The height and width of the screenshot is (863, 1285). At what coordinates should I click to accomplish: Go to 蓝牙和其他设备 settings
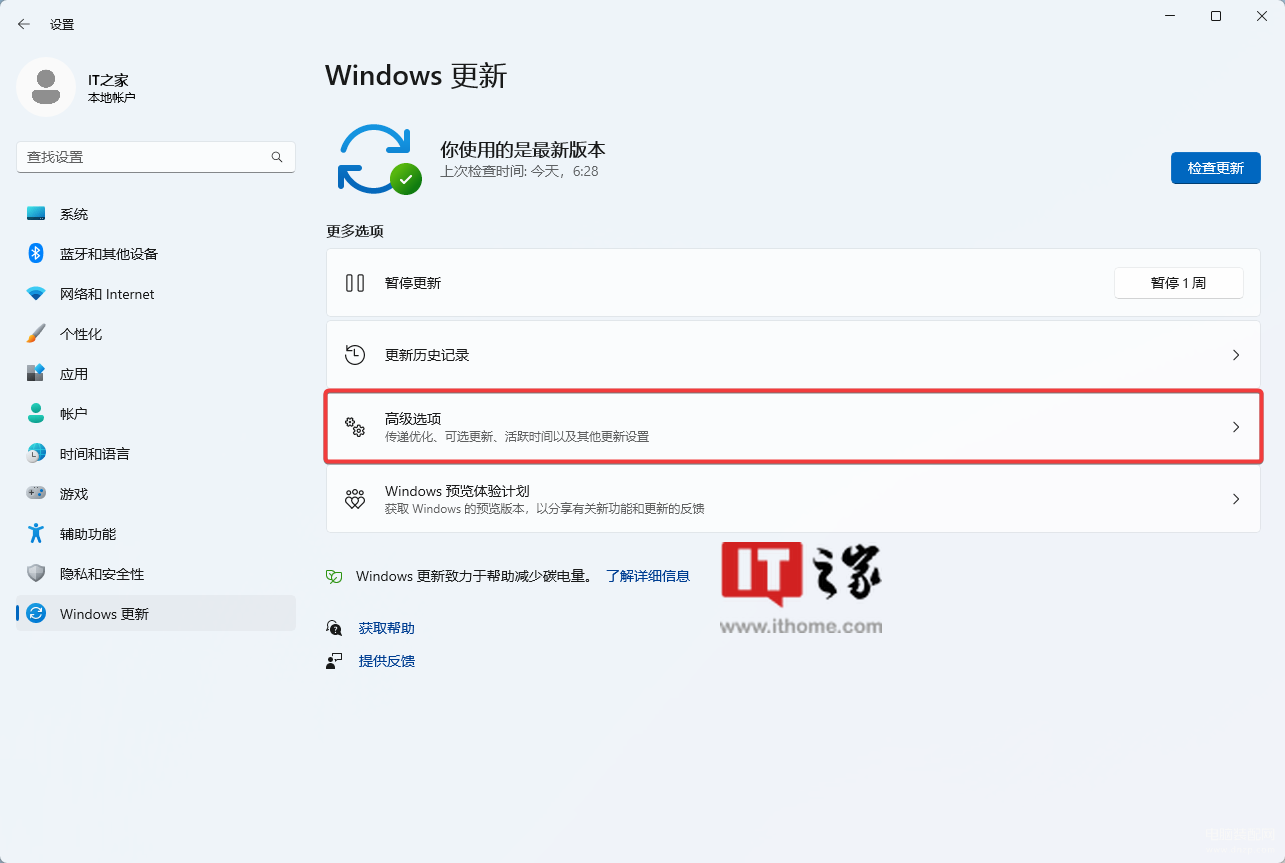(156, 254)
